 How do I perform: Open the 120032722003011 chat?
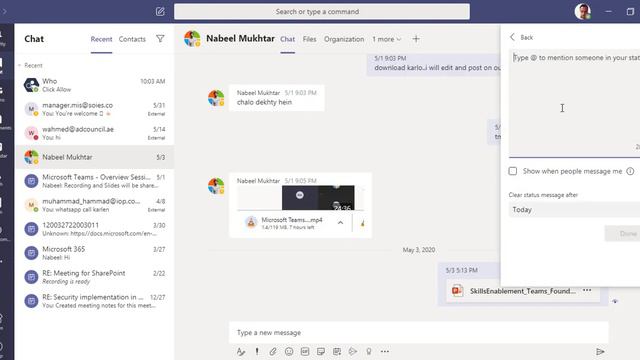[95, 229]
